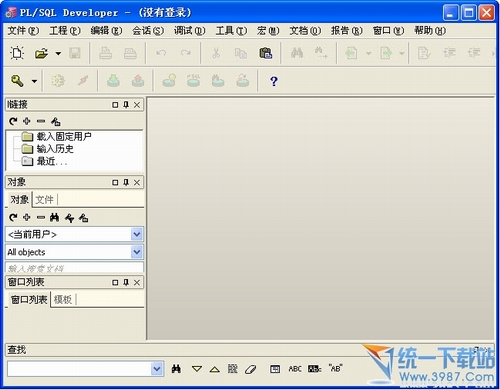This screenshot has width=500, height=390.
Task: Click the key Log on icon
Action: point(17,81)
